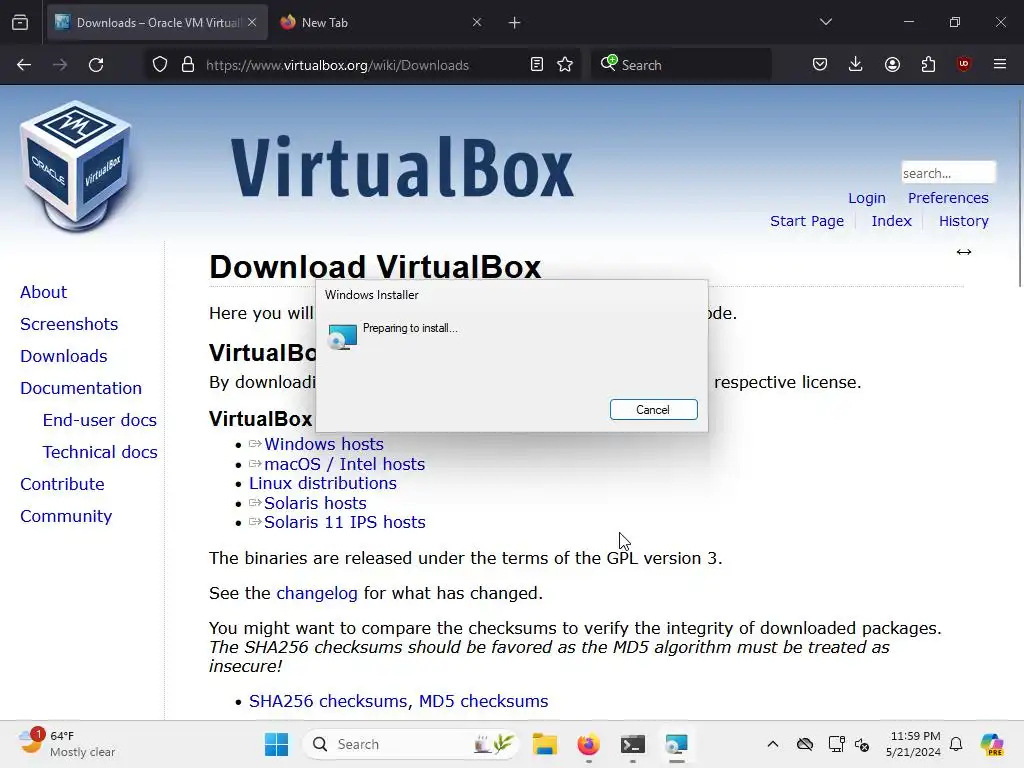Click the installer icon in taskbar
This screenshot has width=1024, height=768.
(x=677, y=744)
